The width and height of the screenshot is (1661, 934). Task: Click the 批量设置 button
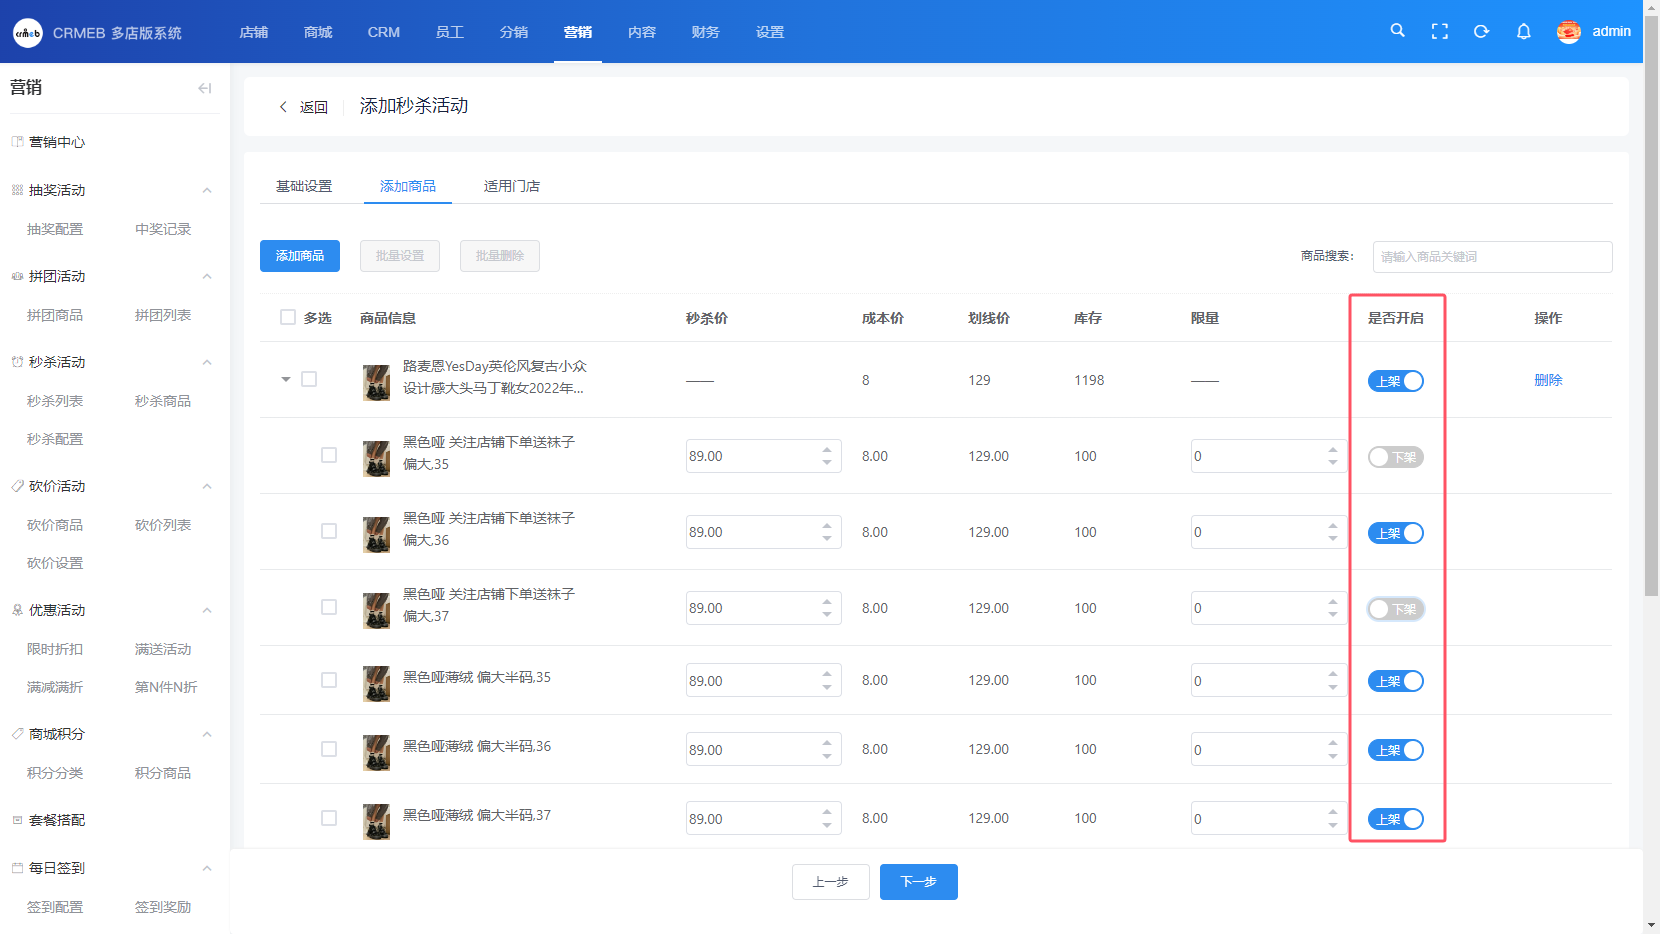click(x=400, y=256)
